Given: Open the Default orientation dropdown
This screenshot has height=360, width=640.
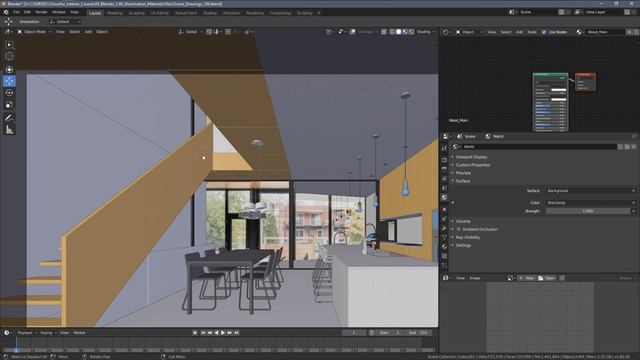Looking at the screenshot, I should click(x=64, y=22).
